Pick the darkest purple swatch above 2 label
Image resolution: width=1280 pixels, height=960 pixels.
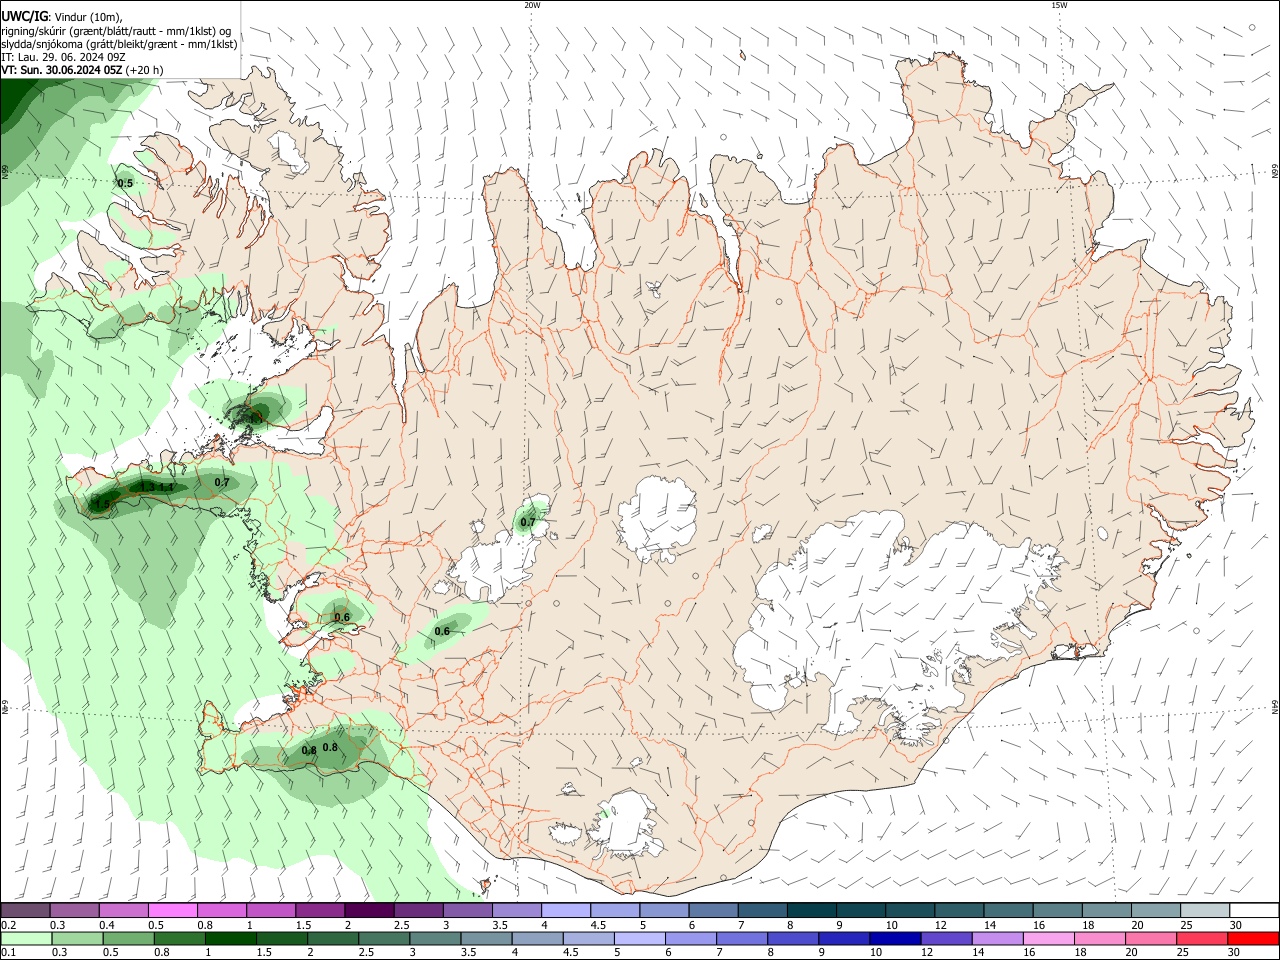point(369,910)
